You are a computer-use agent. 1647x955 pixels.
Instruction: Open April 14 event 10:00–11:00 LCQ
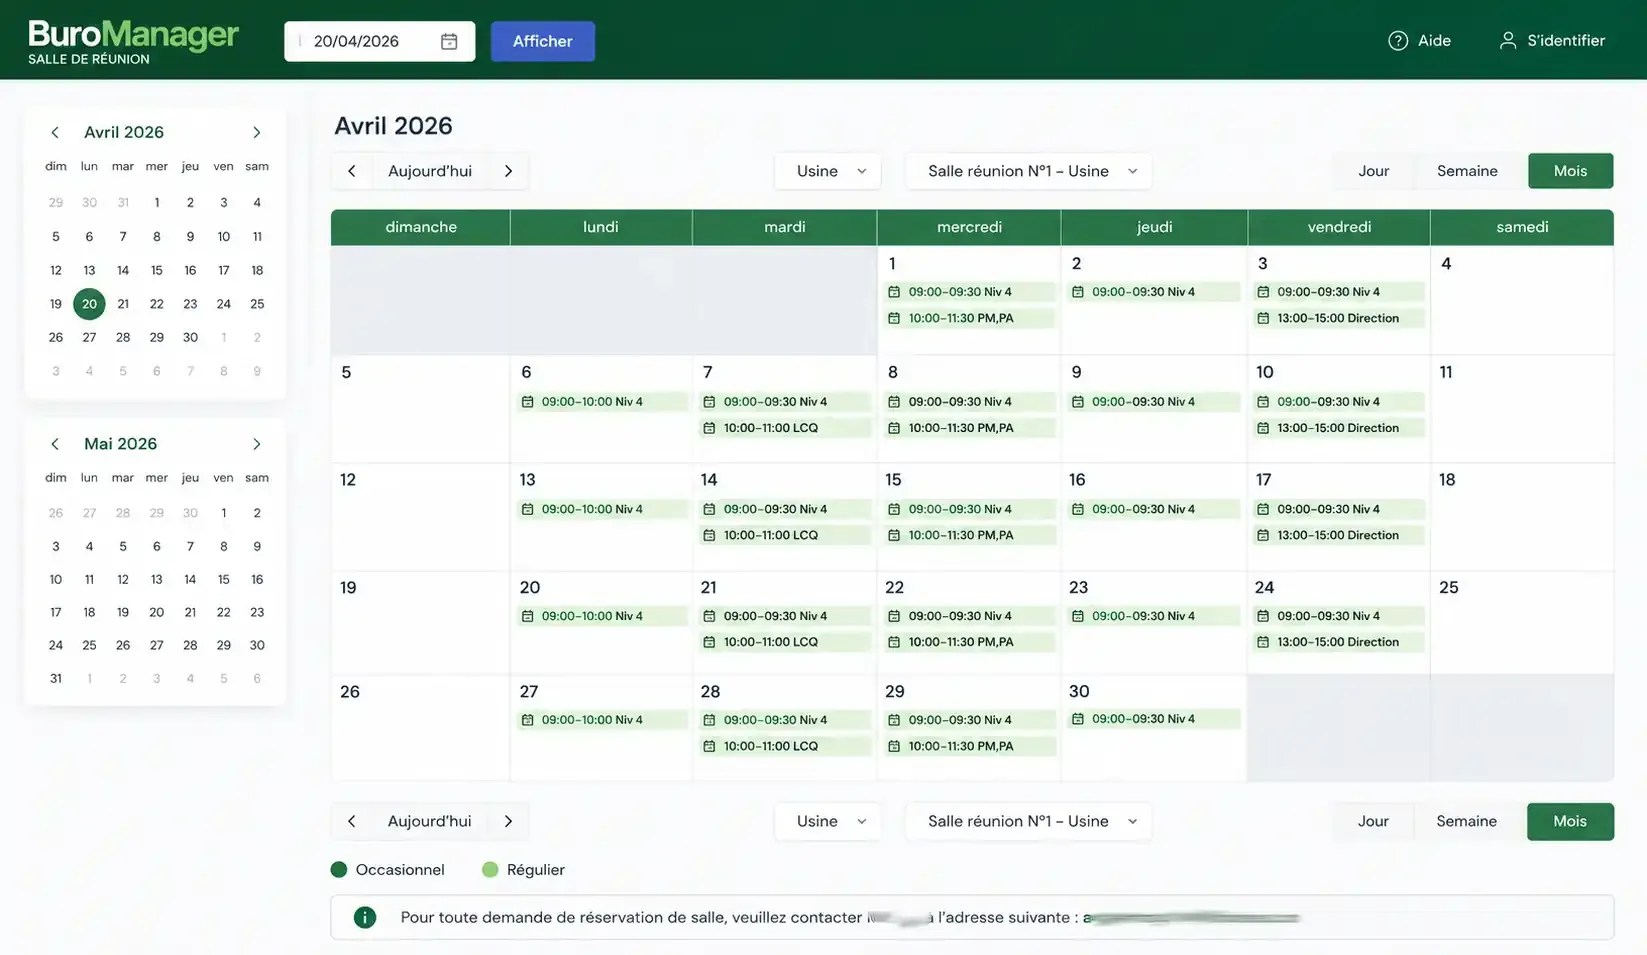coord(785,535)
